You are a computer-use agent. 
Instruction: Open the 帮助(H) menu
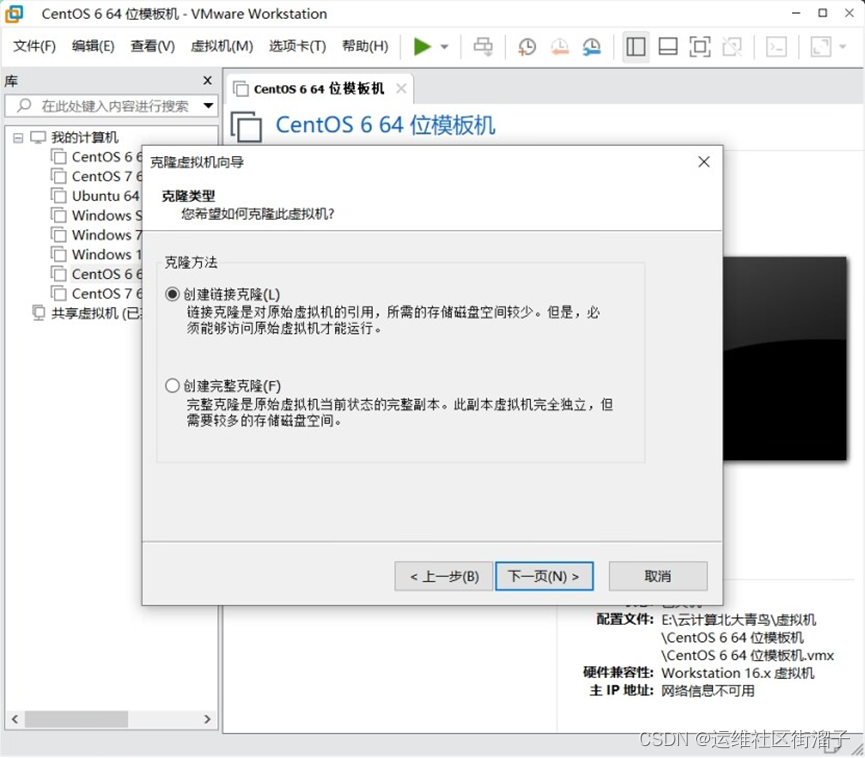365,46
